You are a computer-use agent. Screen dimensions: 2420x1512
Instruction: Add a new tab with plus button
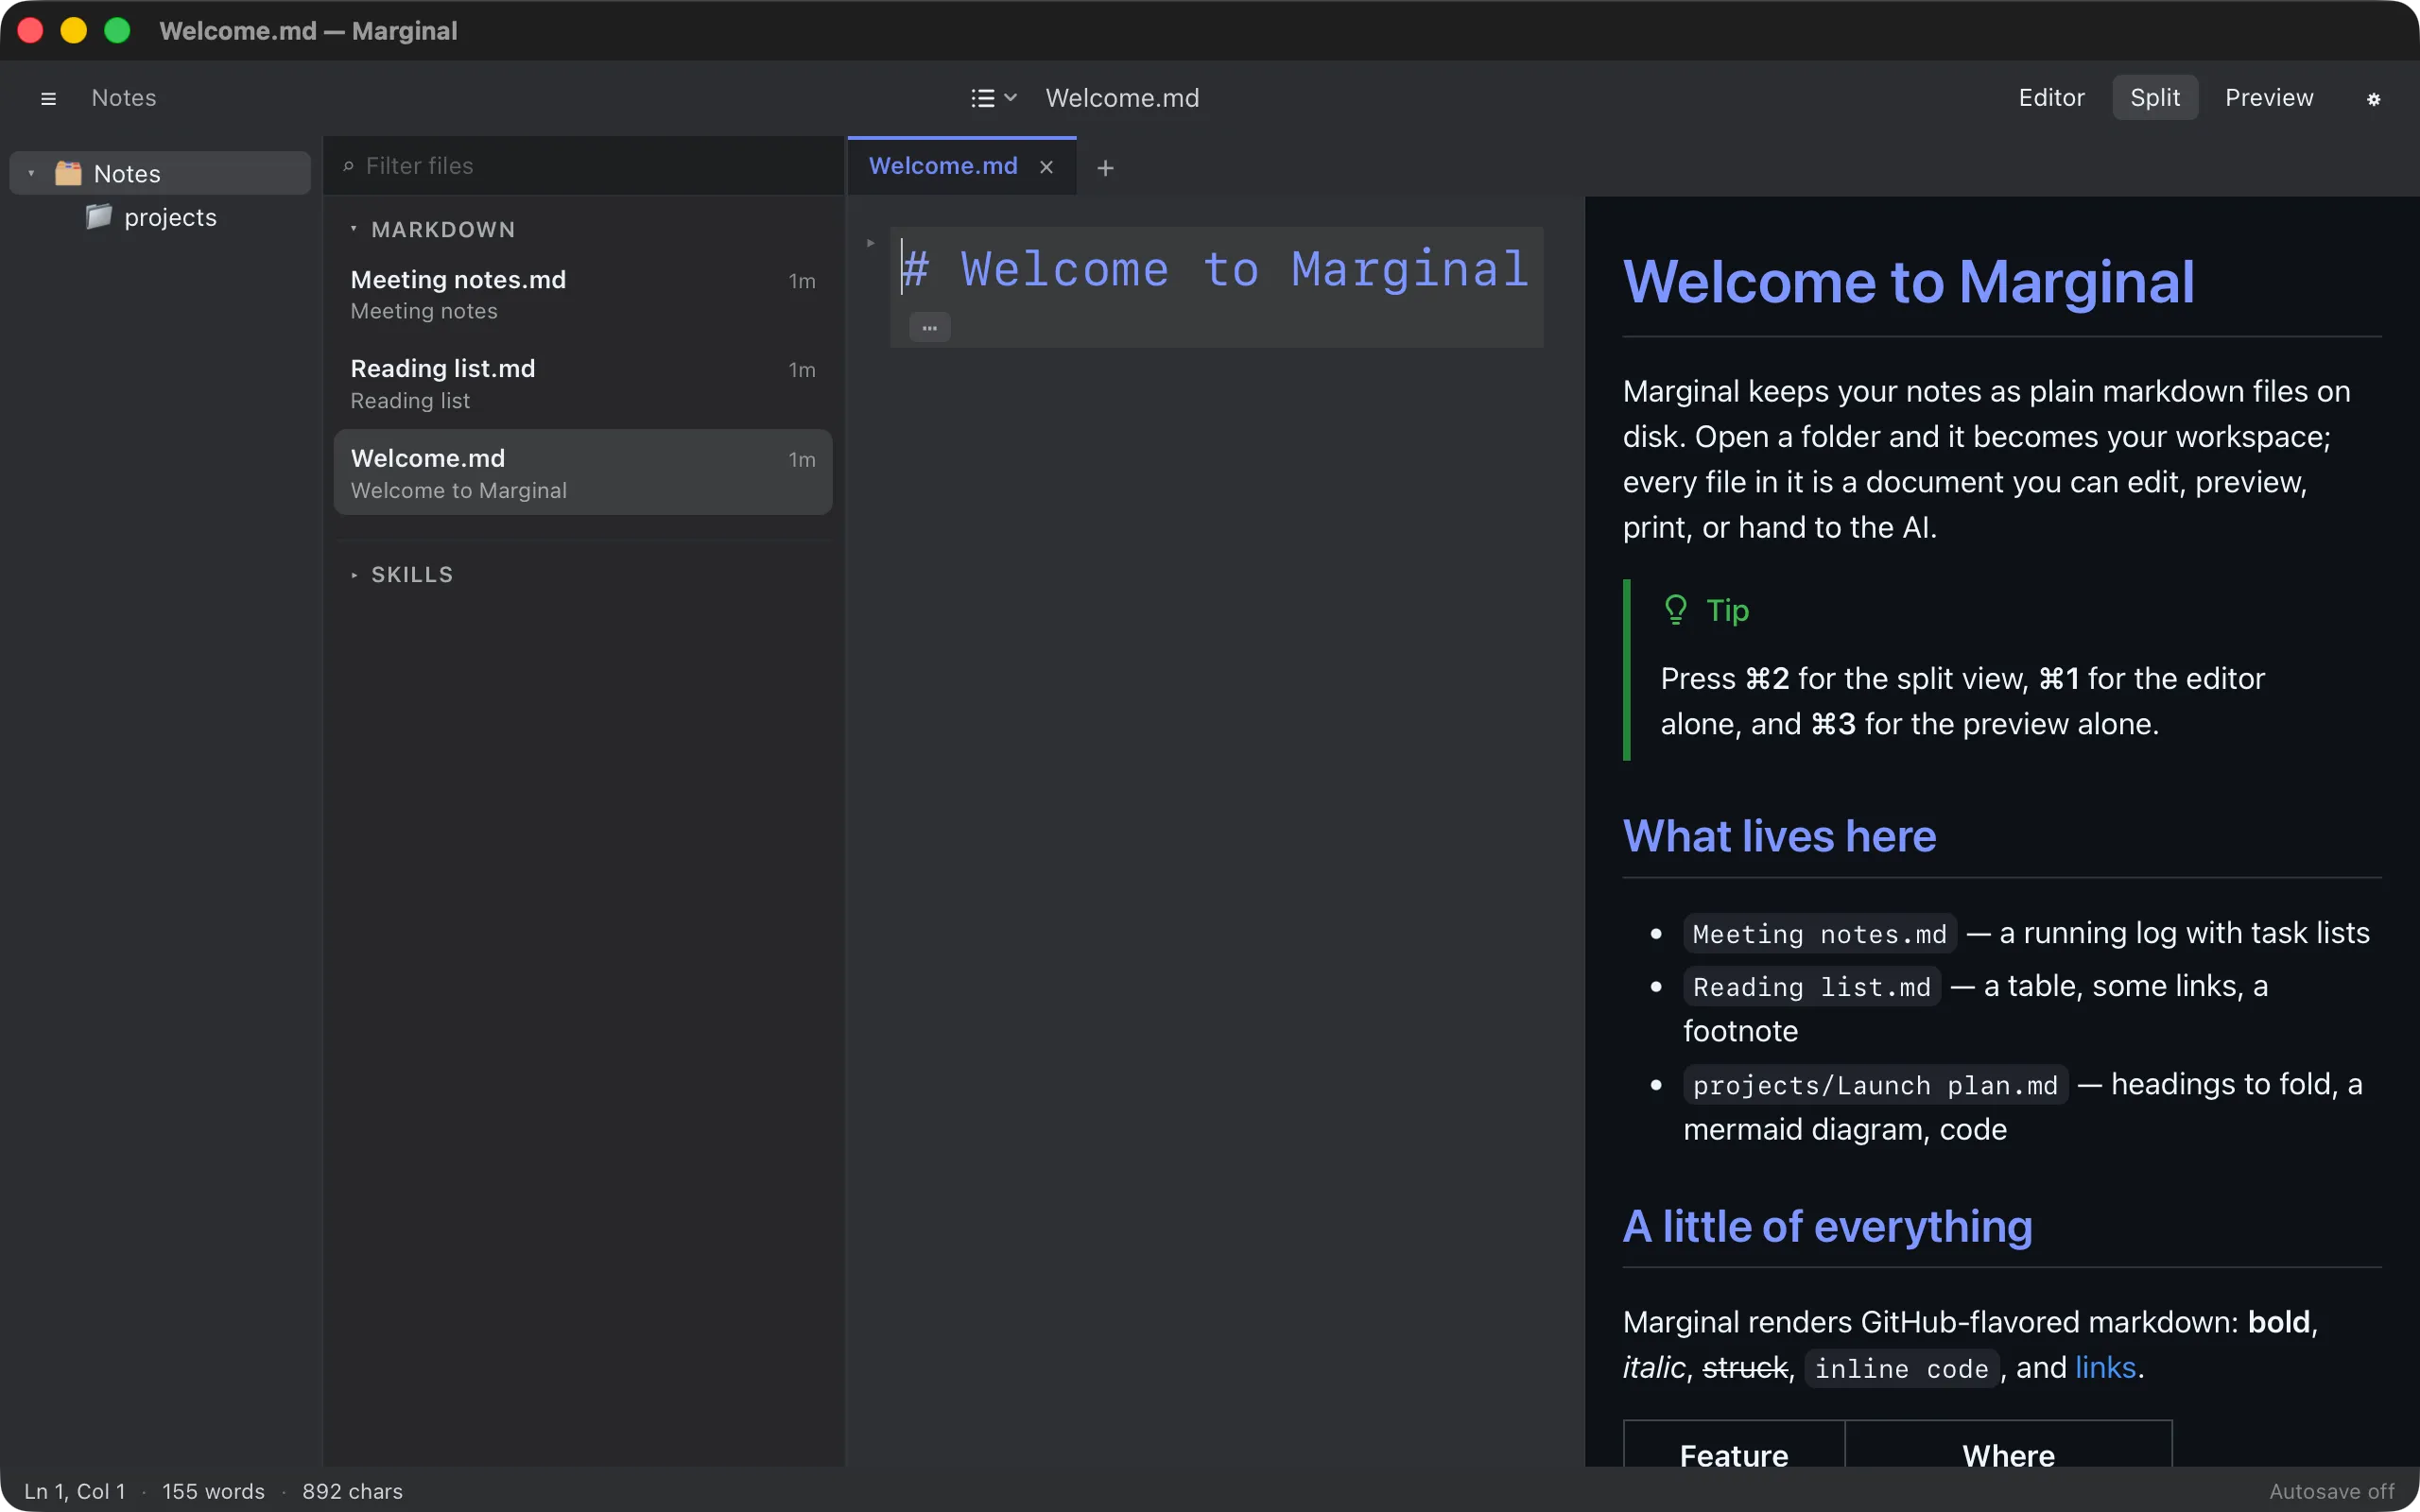1105,168
